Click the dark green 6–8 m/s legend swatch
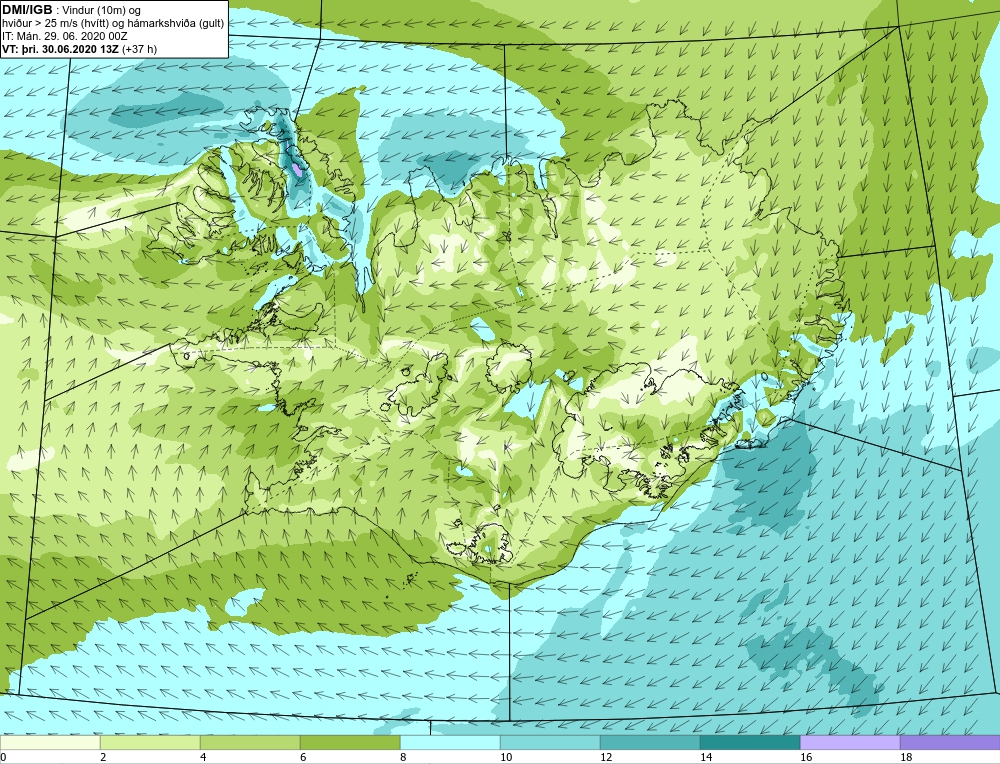Image resolution: width=1000 pixels, height=764 pixels. point(350,742)
